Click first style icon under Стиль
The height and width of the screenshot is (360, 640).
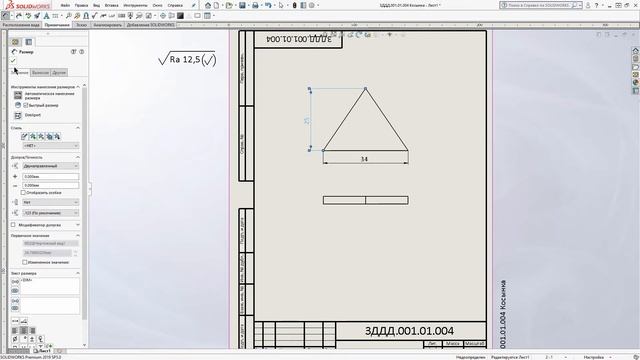[x=24, y=136]
